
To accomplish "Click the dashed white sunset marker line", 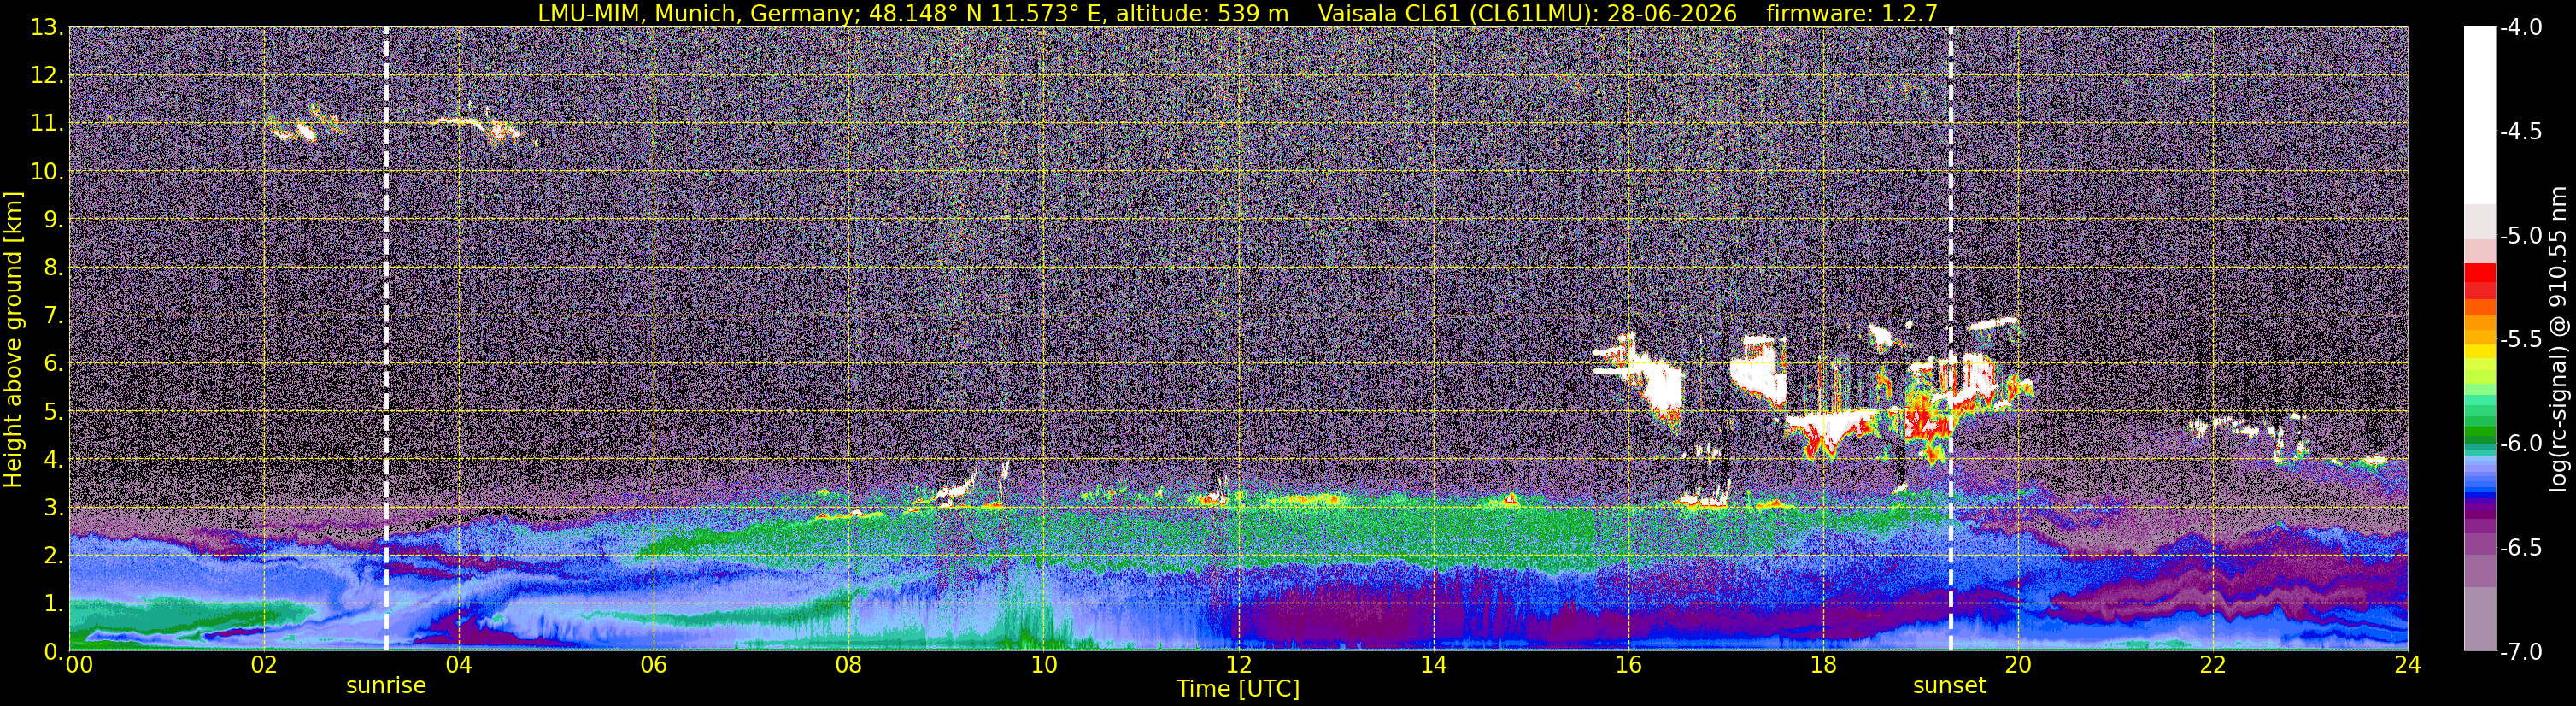I will [1950, 339].
